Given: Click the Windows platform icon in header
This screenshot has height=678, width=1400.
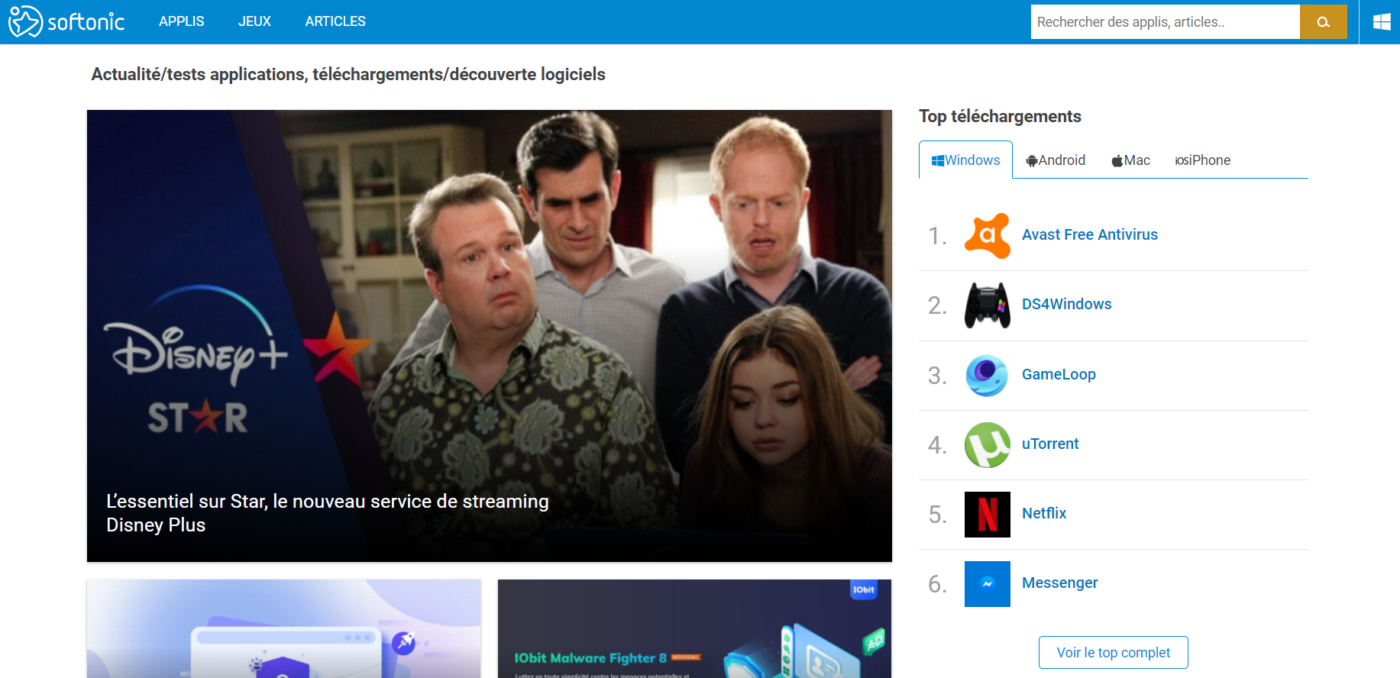Looking at the screenshot, I should [1381, 22].
